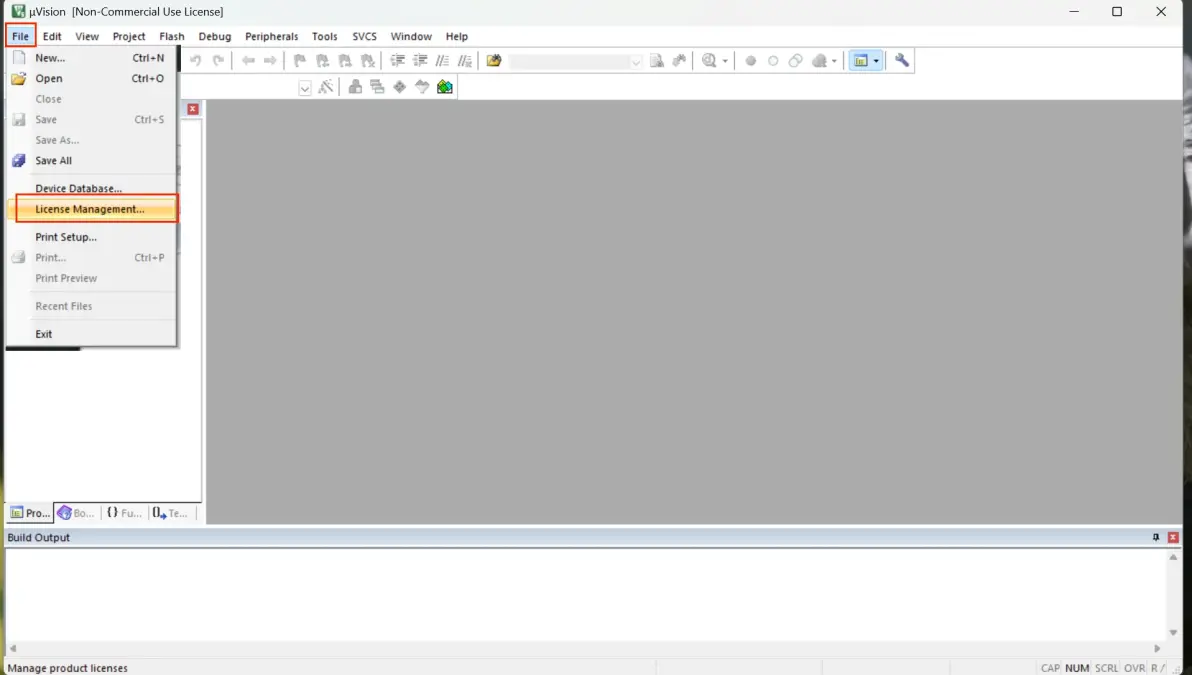Open Configuration via the wrench icon
Screen dimensions: 1192x675
[902, 61]
